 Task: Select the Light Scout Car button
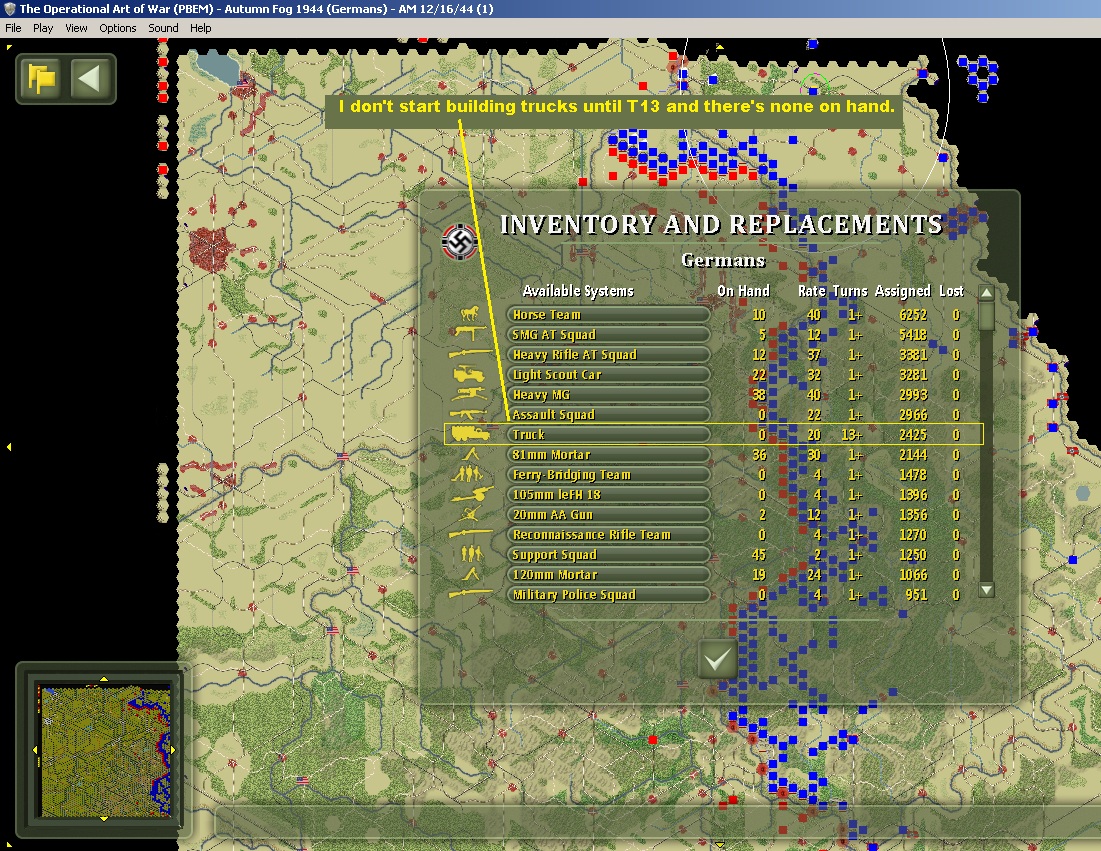[x=608, y=374]
